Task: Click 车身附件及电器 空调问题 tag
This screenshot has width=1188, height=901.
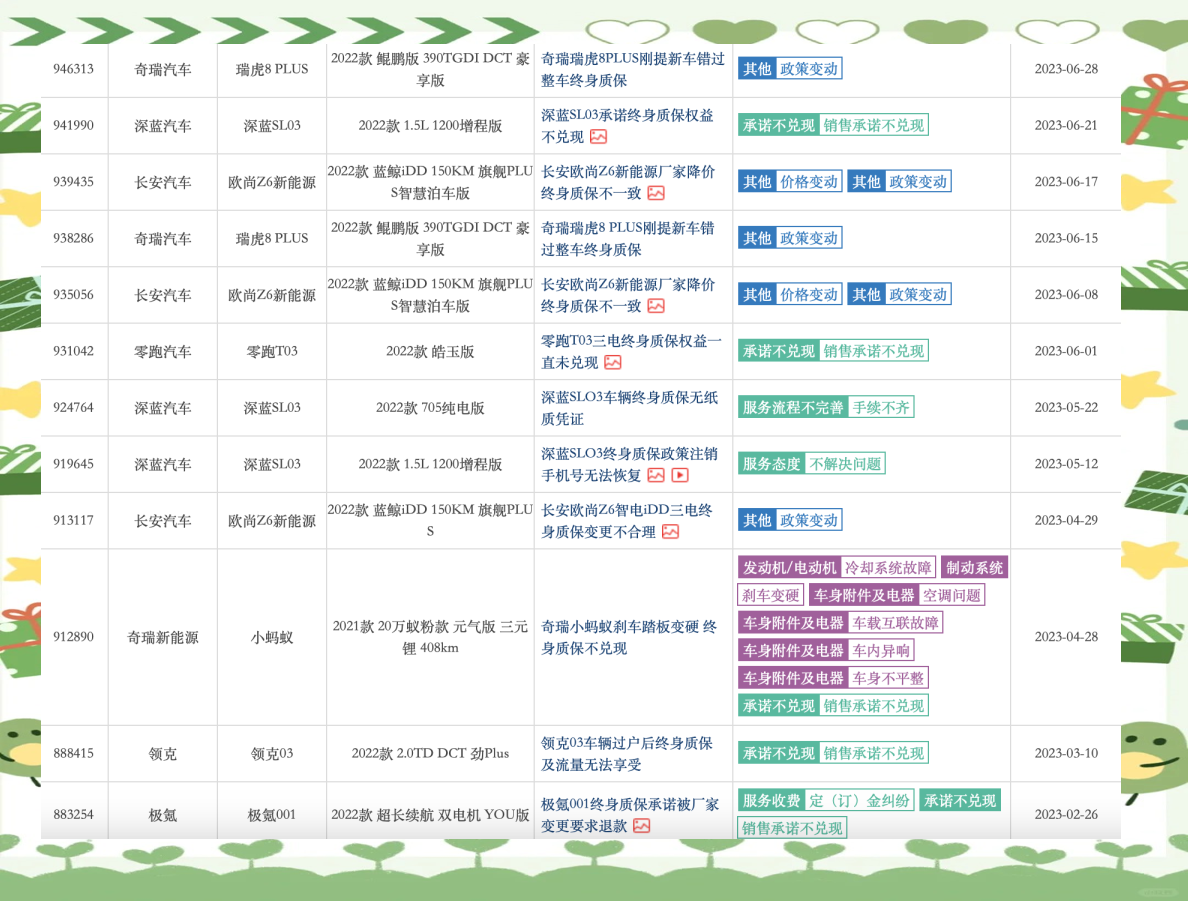Action: tap(897, 596)
